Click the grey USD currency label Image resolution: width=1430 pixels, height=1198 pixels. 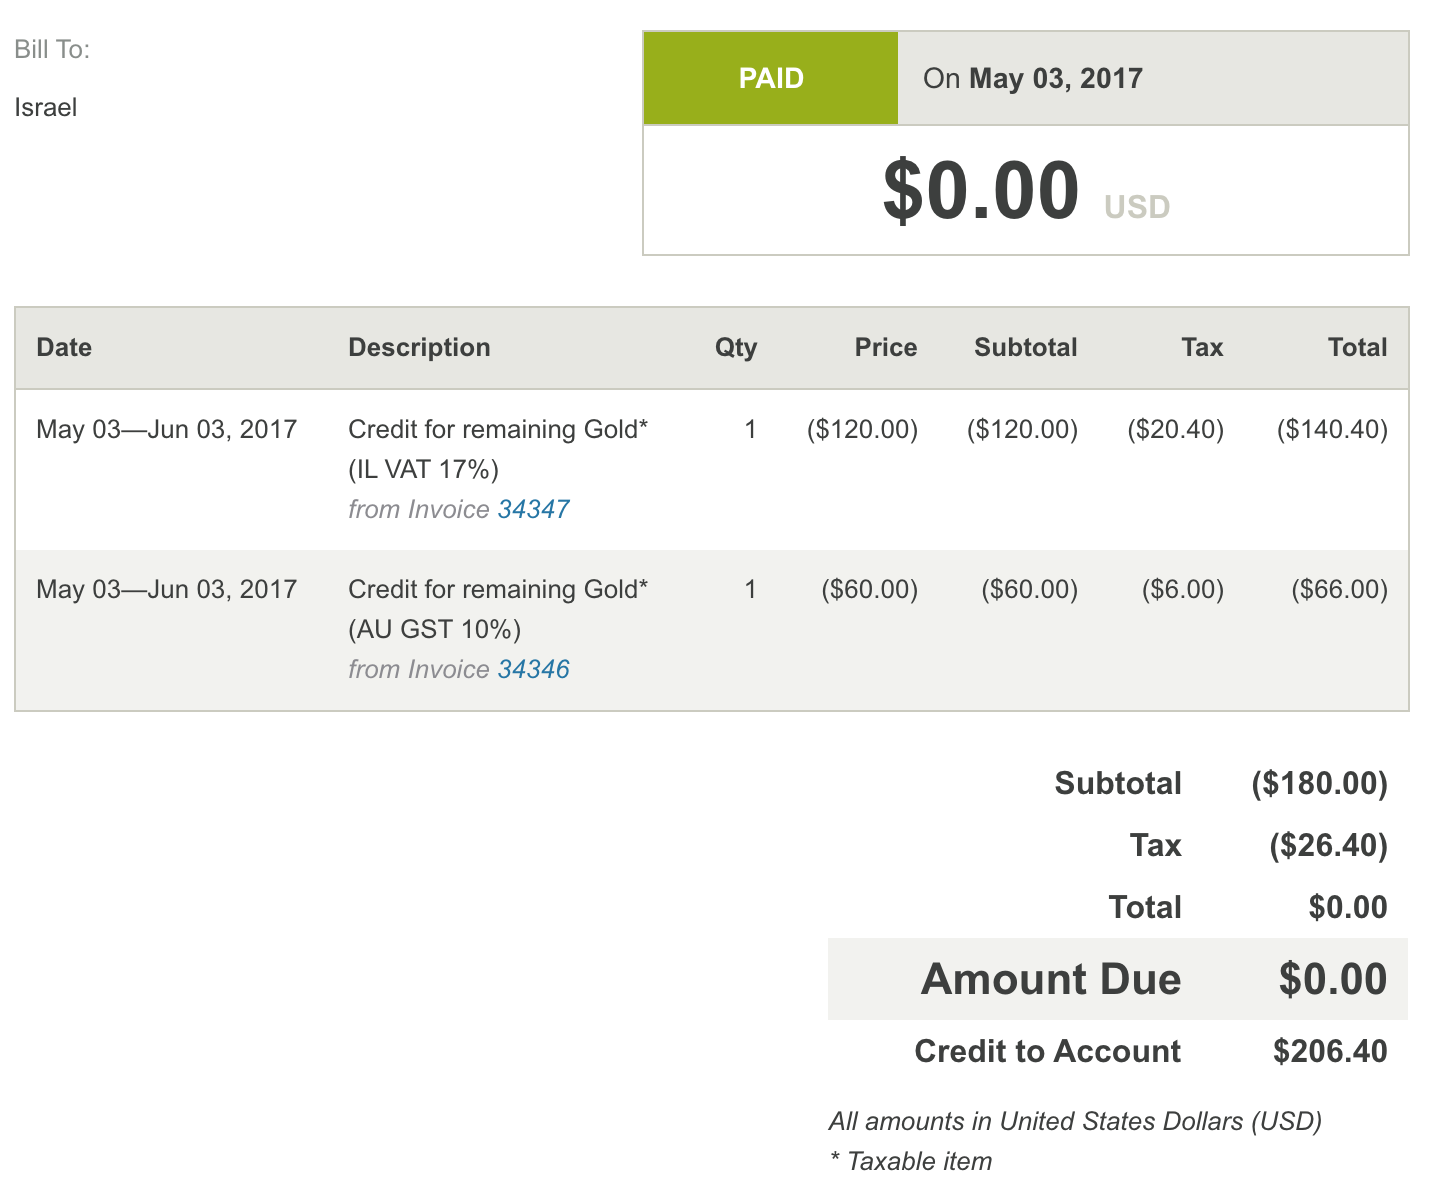point(1137,207)
